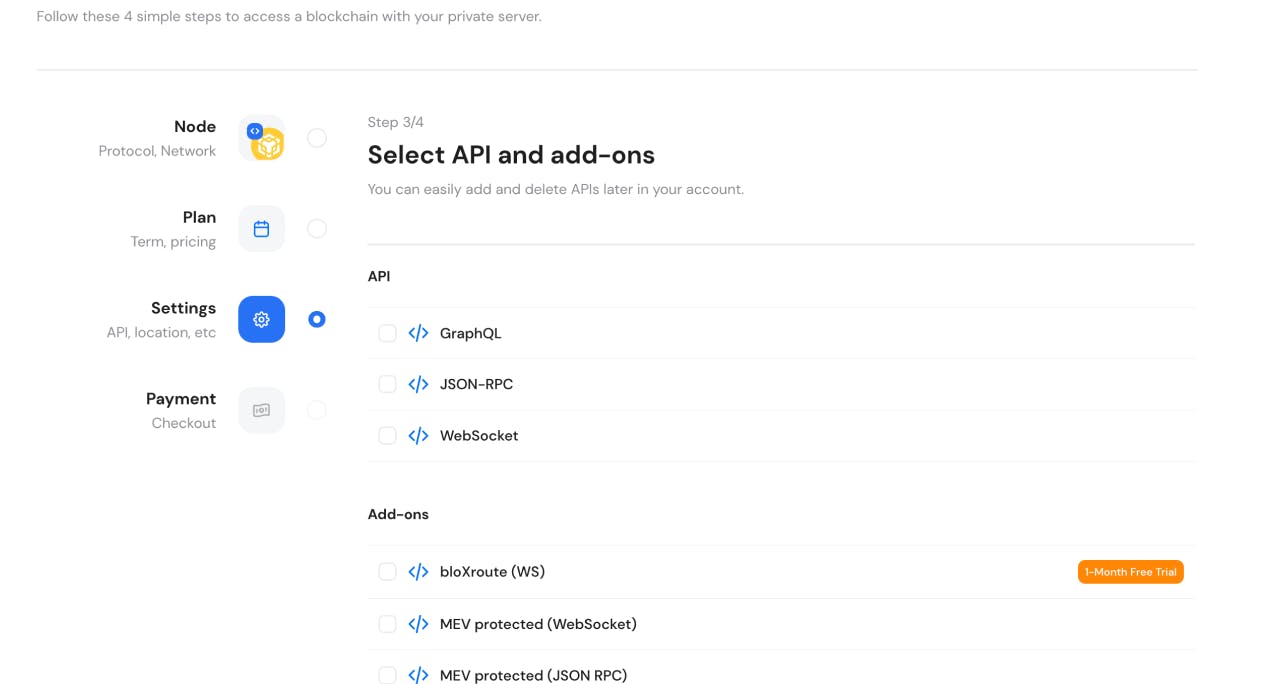Check the JSON-RPC API checkbox

pyautogui.click(x=387, y=384)
